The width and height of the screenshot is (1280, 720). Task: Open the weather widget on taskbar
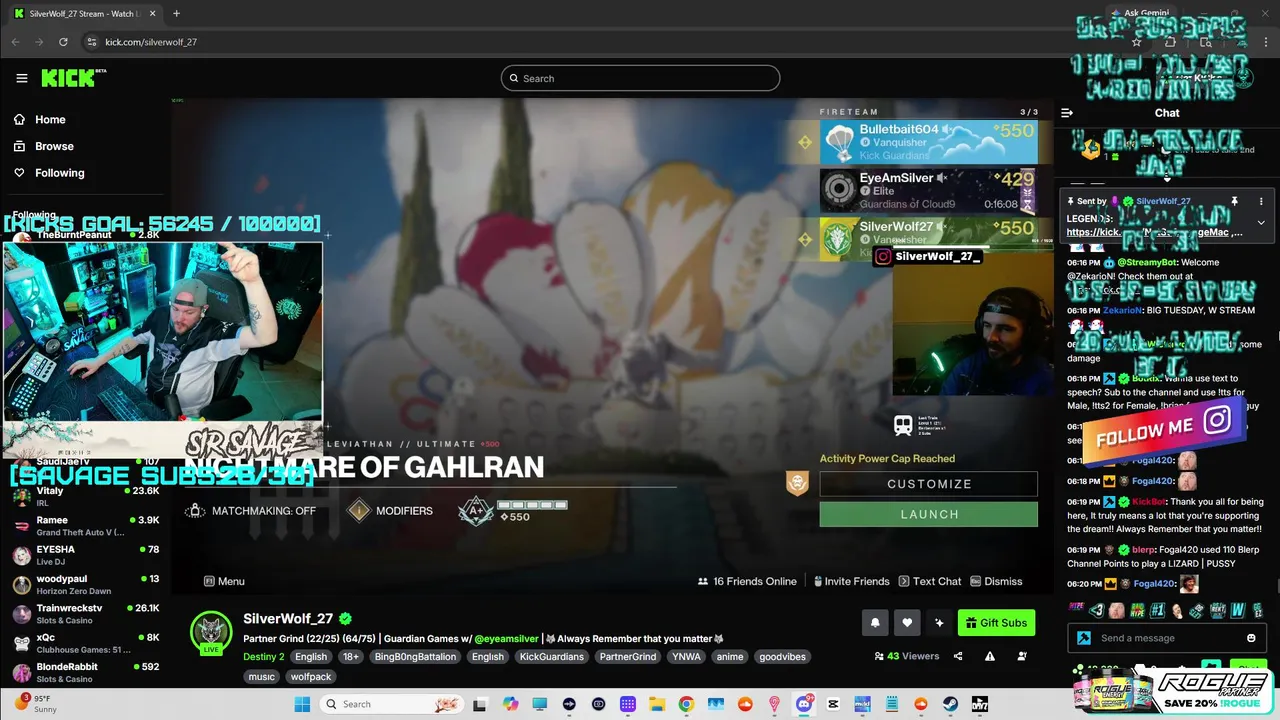pos(38,703)
